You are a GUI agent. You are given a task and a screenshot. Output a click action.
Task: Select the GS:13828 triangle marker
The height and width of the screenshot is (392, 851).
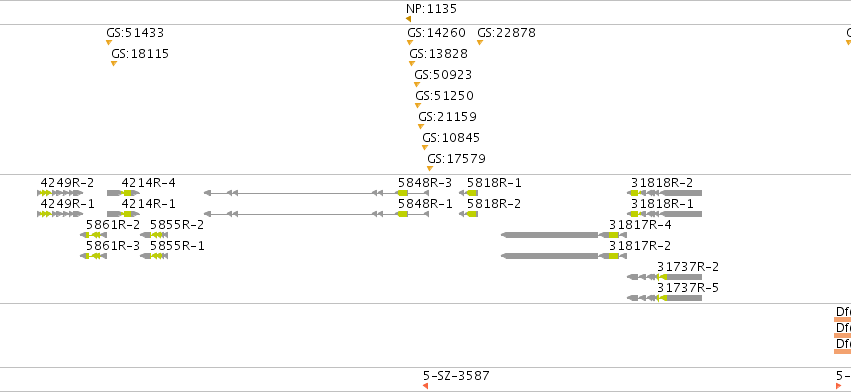[412, 64]
